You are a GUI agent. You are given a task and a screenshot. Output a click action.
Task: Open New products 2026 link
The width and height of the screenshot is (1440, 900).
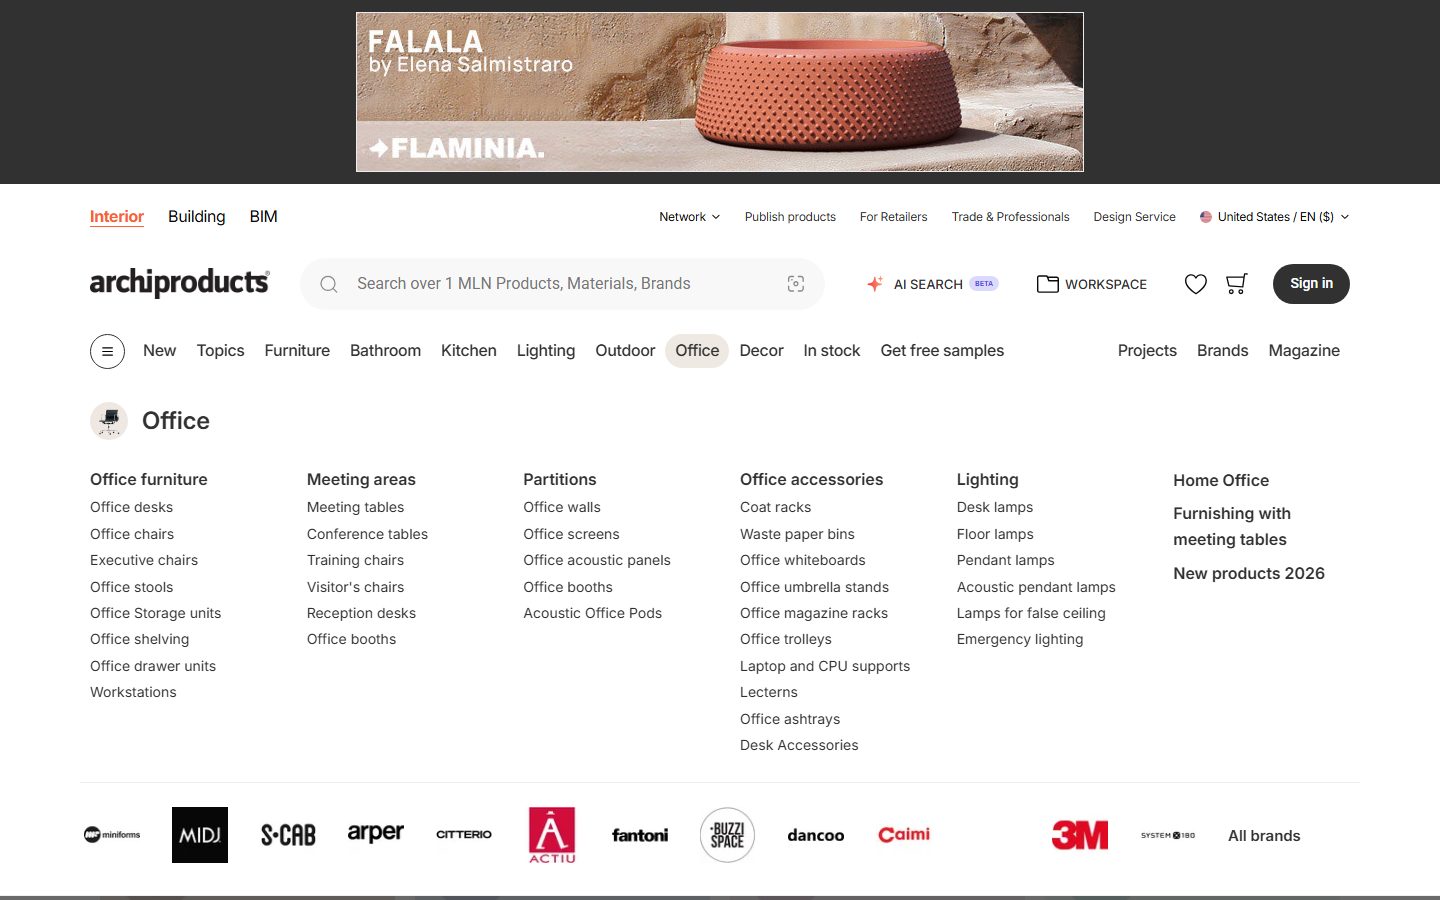[1249, 573]
